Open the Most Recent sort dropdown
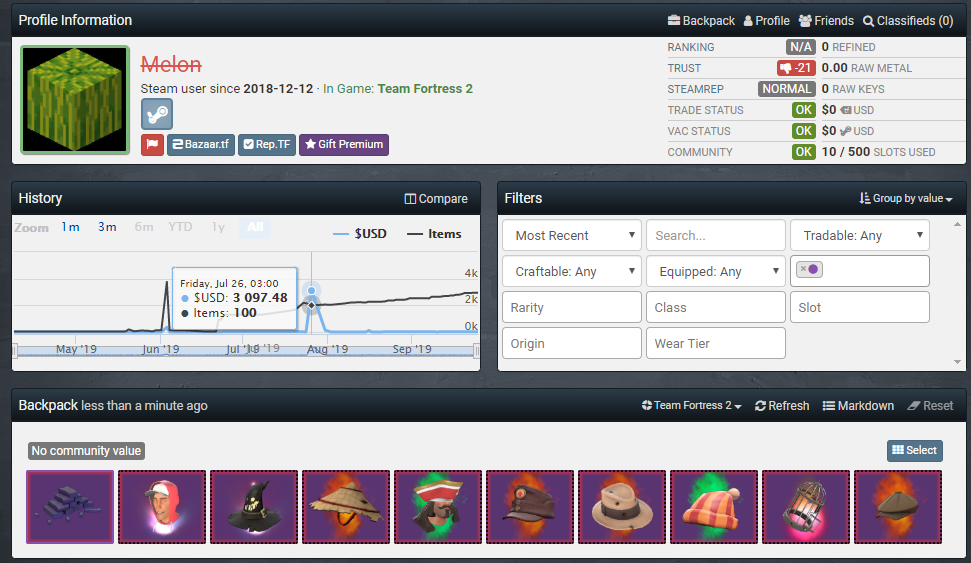Screen dimensions: 971x563 pyautogui.click(x=572, y=235)
